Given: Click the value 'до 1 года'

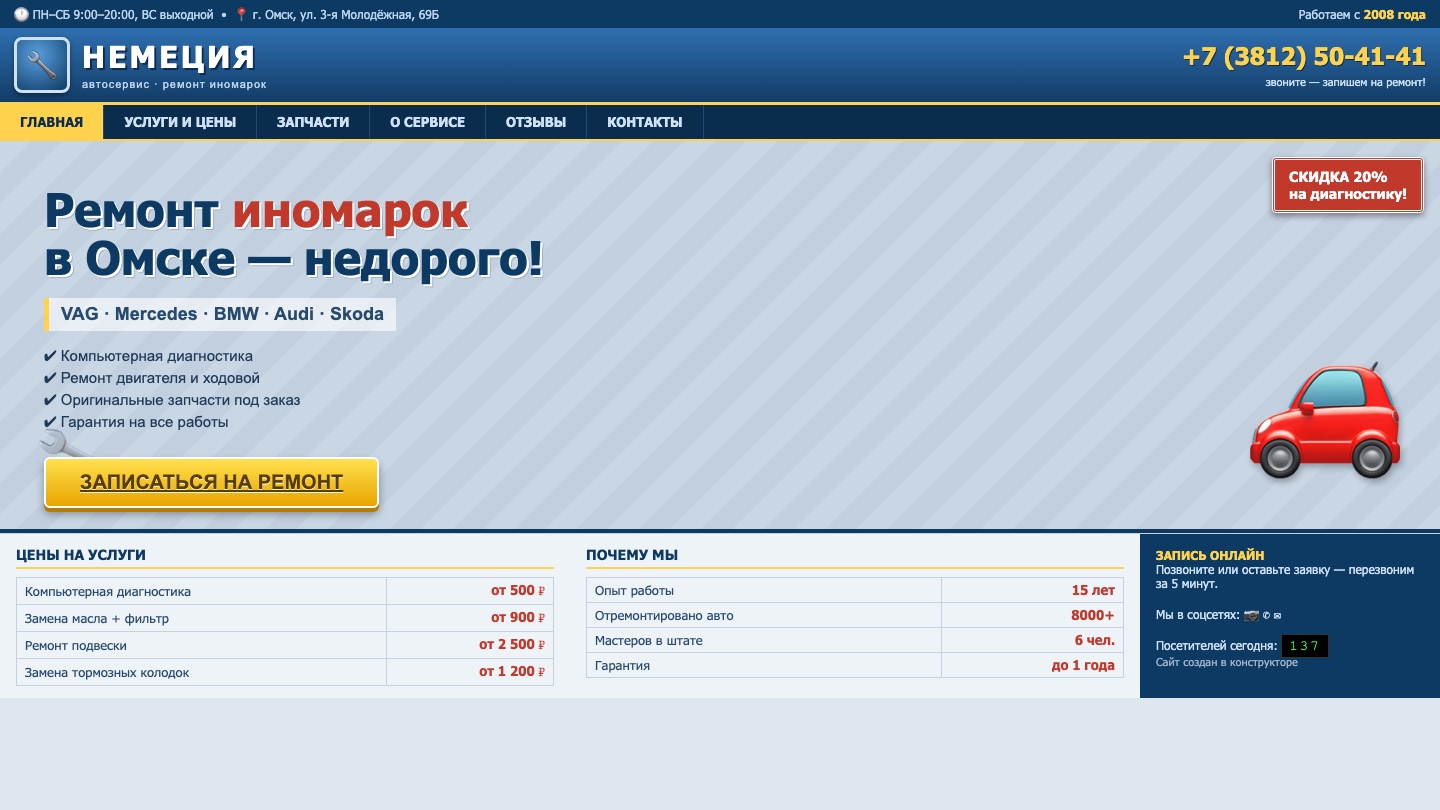Looking at the screenshot, I should point(1083,666).
